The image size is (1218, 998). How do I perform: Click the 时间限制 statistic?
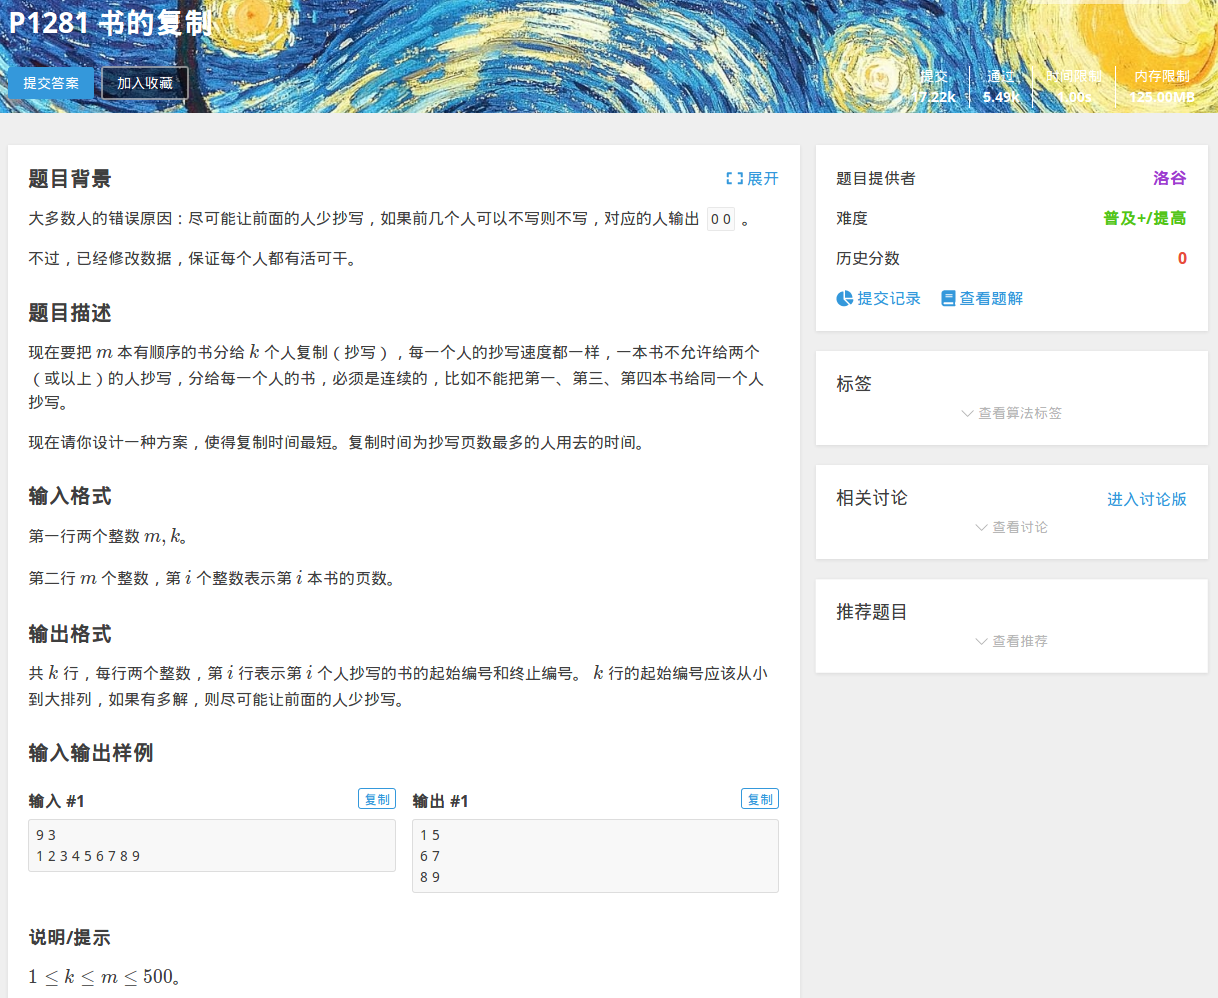tap(1075, 86)
